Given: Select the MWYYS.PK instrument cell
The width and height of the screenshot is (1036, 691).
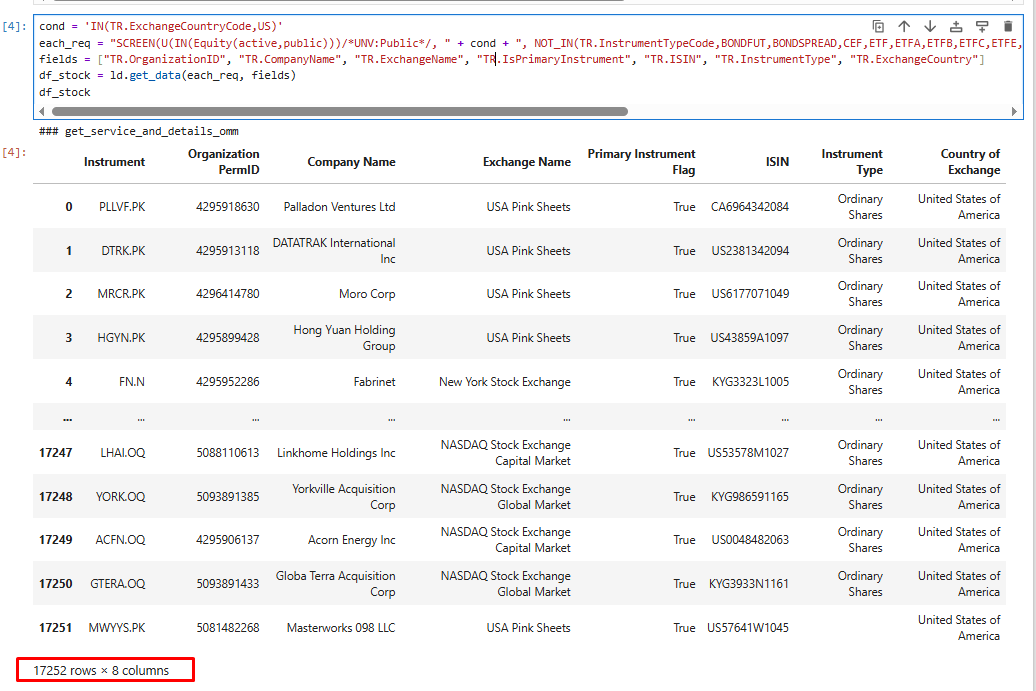Looking at the screenshot, I should (x=116, y=628).
